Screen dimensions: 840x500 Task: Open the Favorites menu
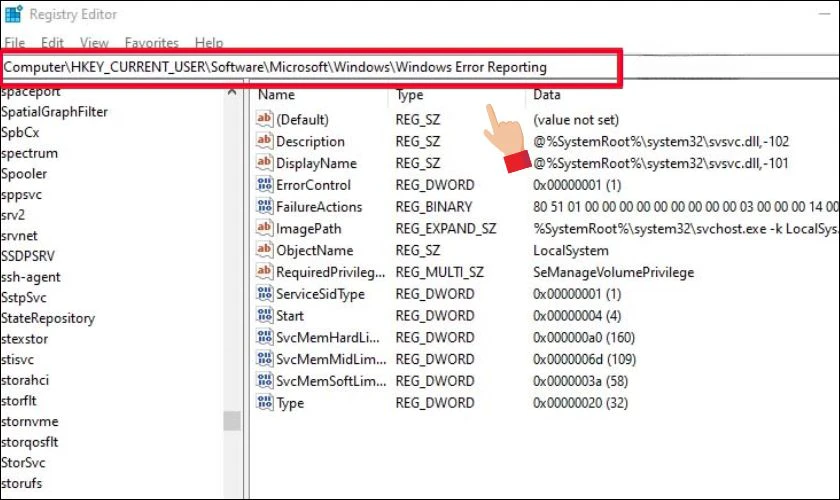(x=152, y=42)
